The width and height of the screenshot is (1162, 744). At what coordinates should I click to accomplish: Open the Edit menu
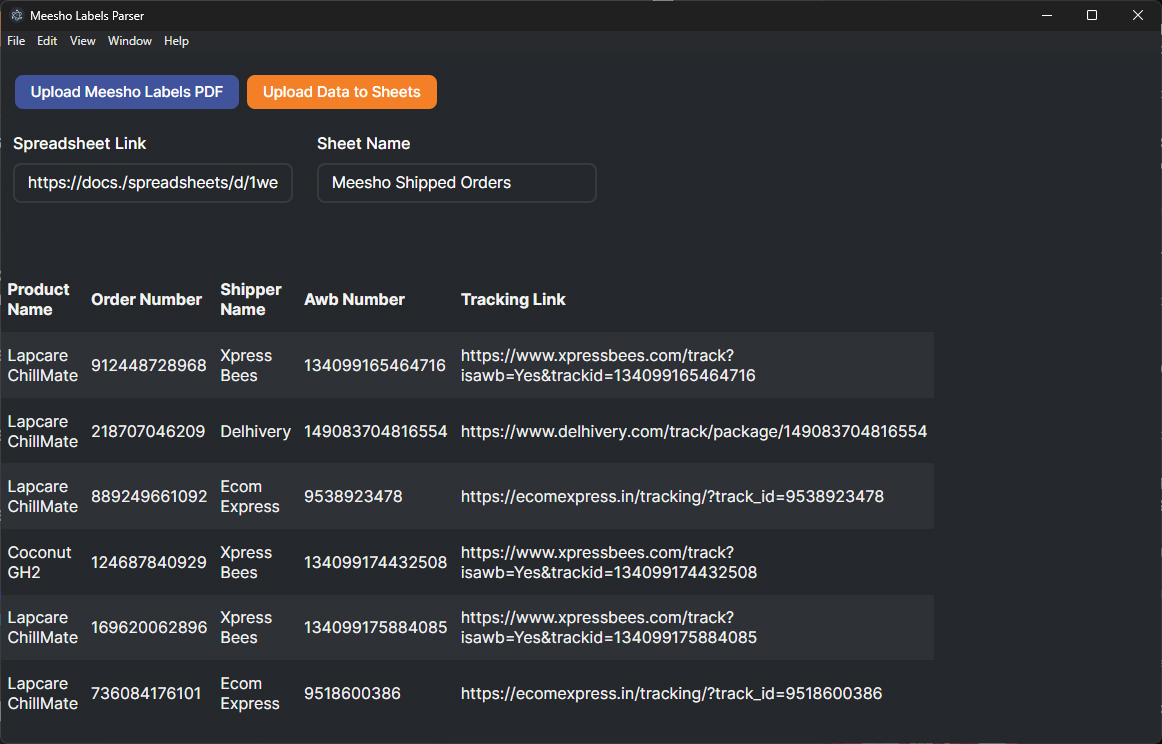(x=47, y=41)
